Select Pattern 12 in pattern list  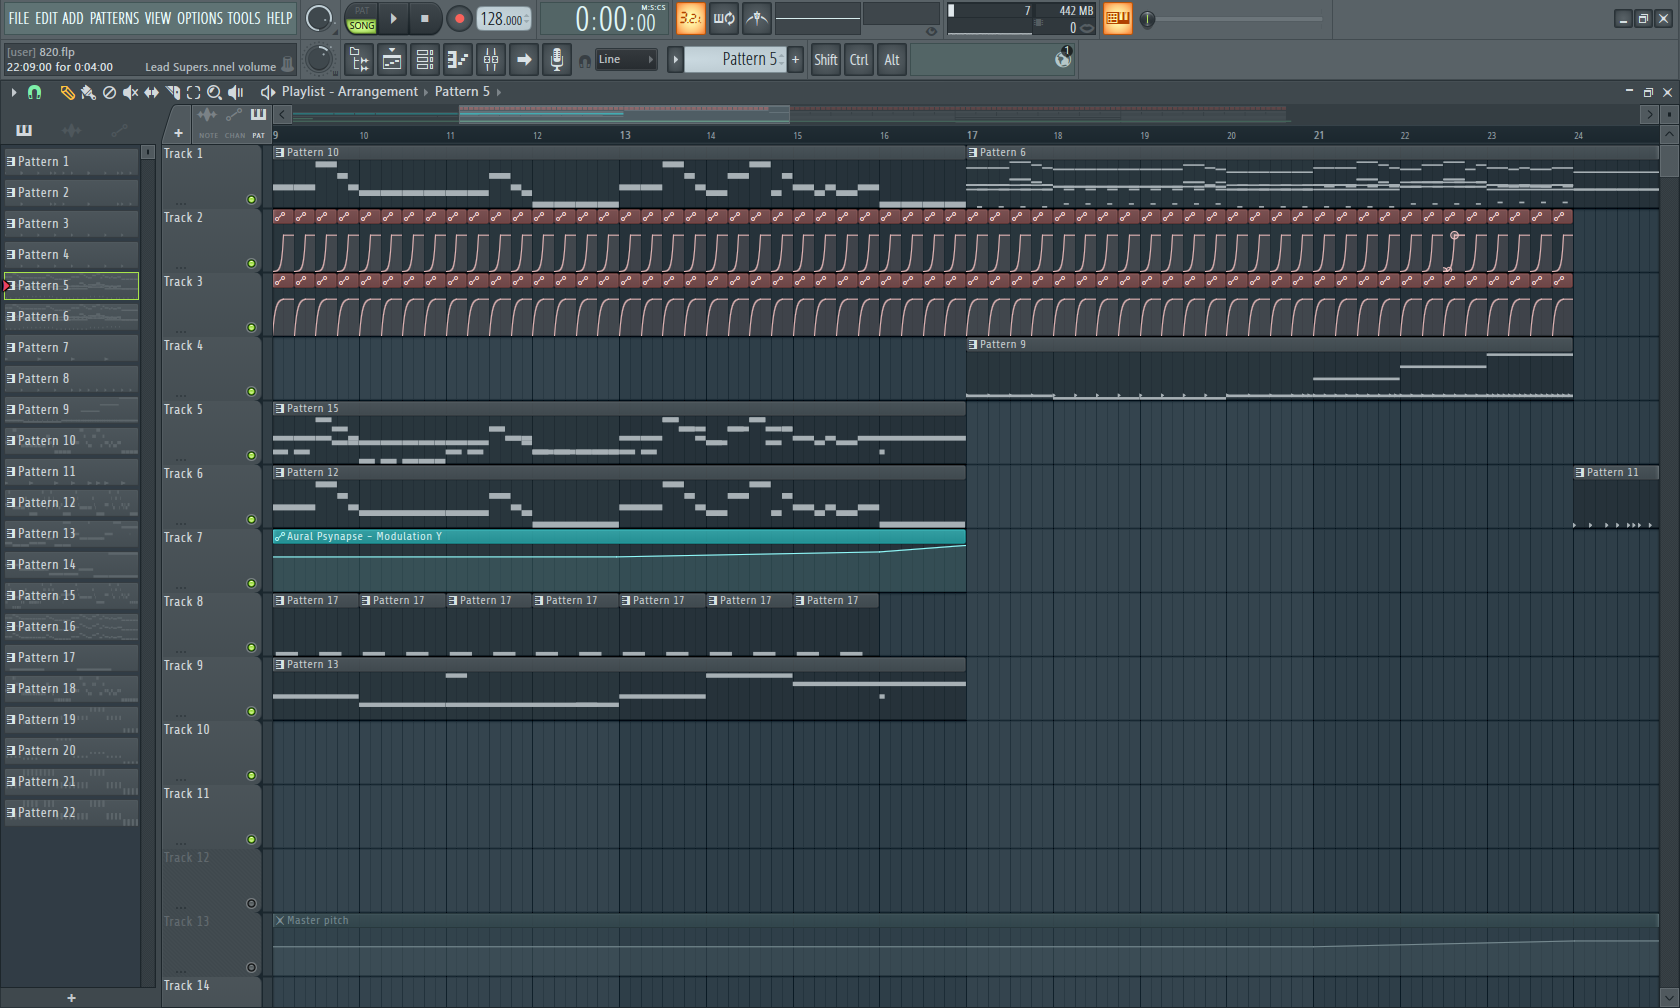[71, 502]
